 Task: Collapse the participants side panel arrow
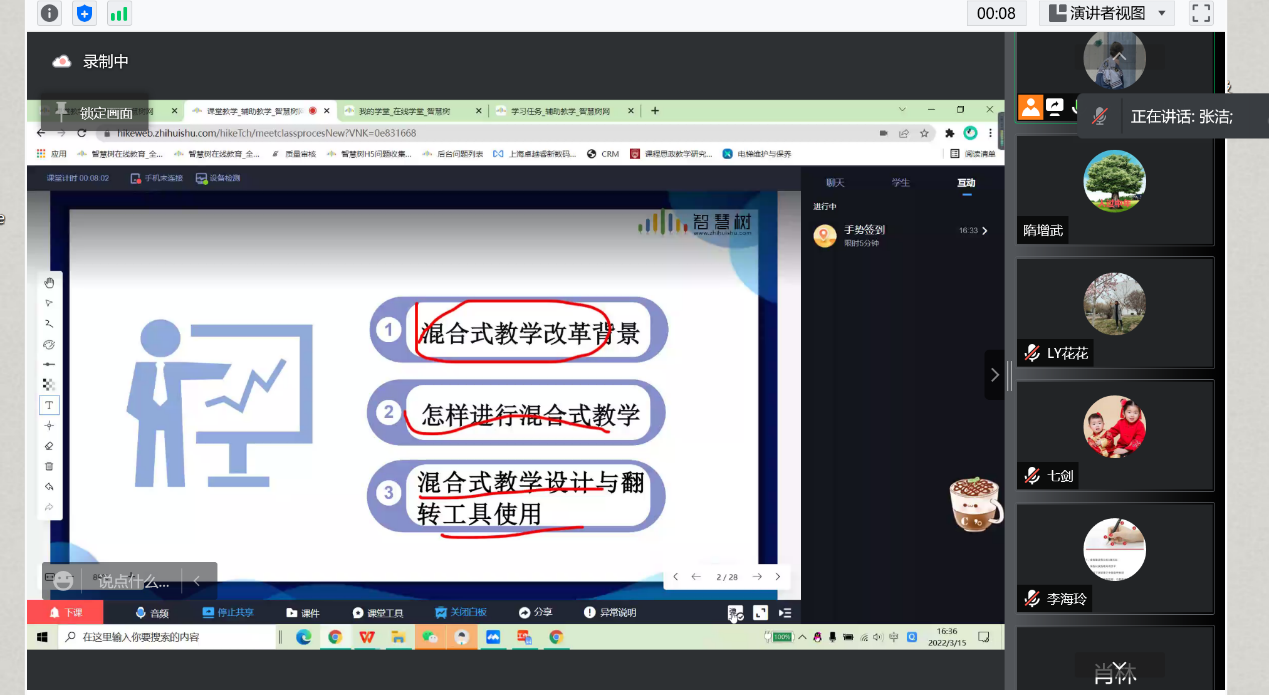pos(994,375)
